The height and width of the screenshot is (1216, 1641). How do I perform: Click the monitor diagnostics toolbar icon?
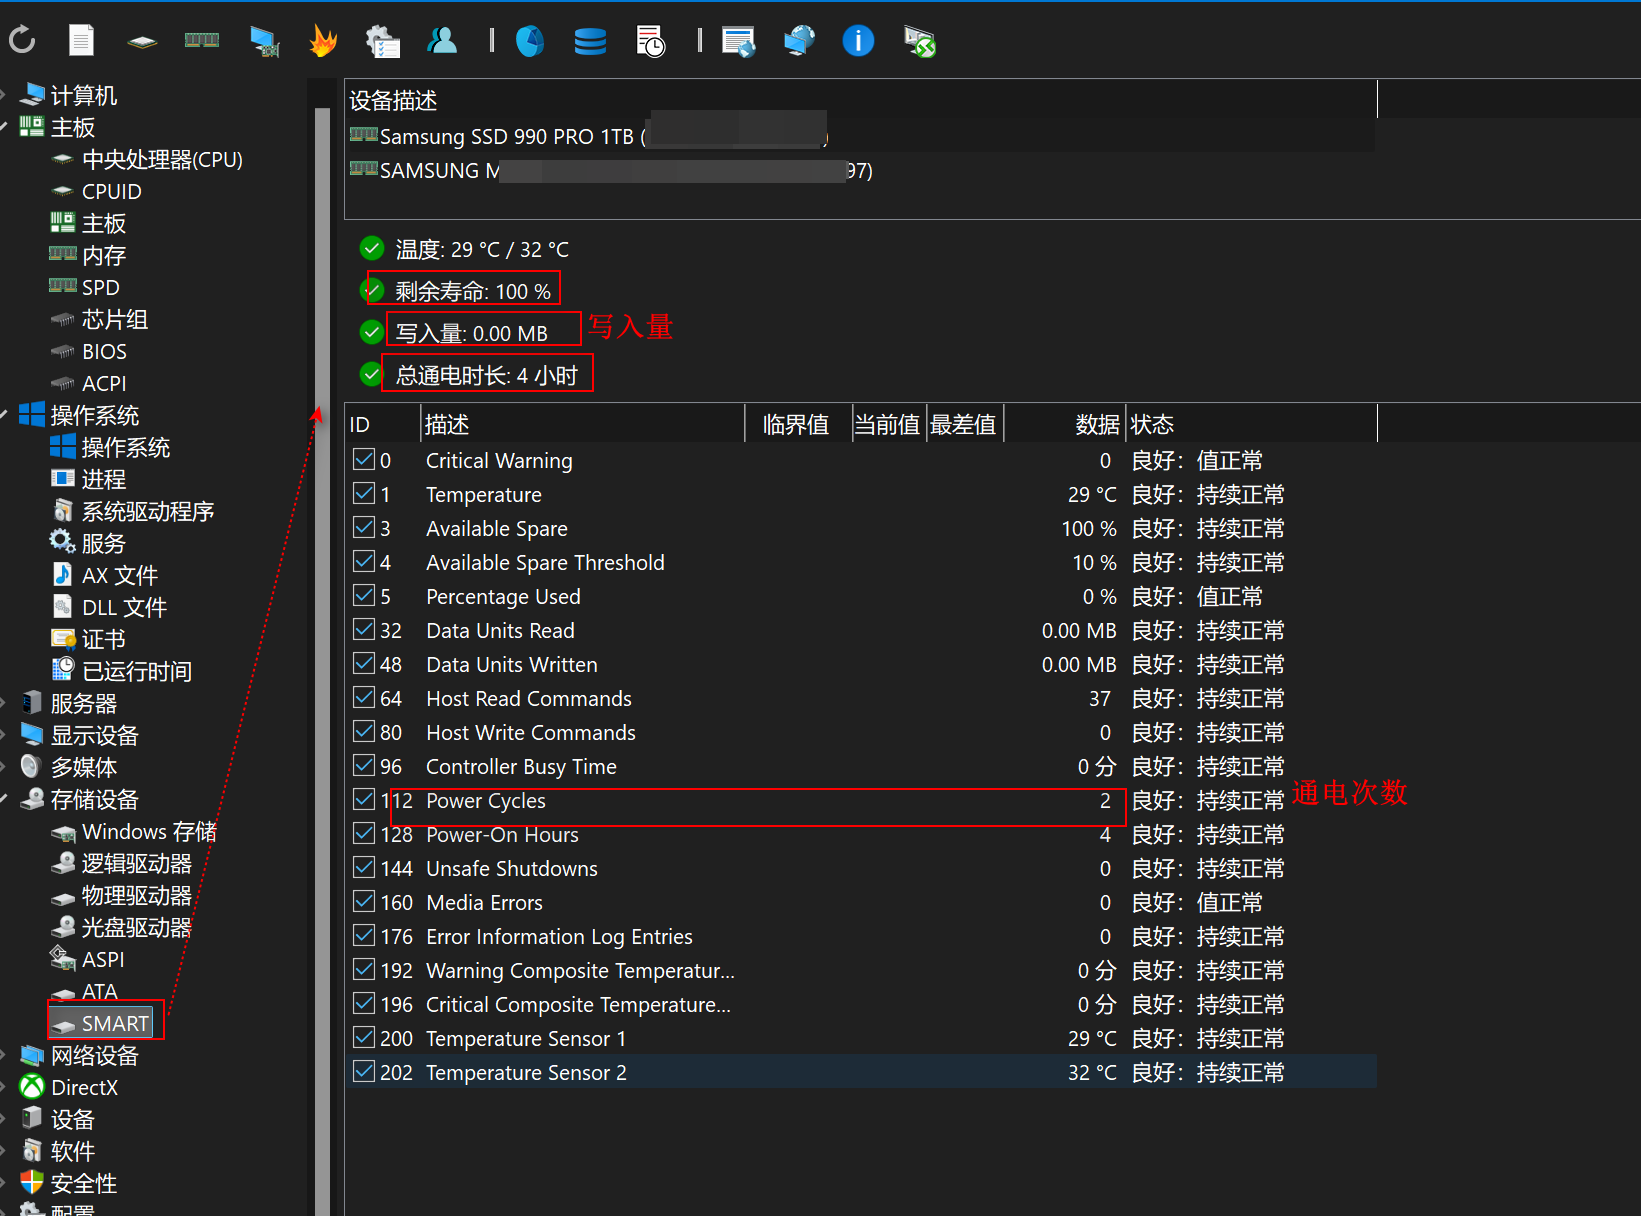tap(264, 41)
